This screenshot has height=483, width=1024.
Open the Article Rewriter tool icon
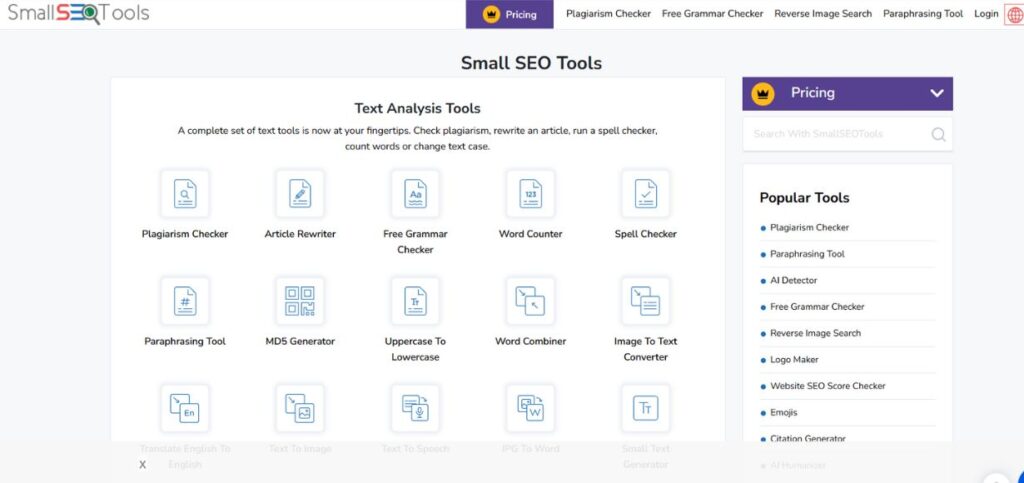coord(300,194)
